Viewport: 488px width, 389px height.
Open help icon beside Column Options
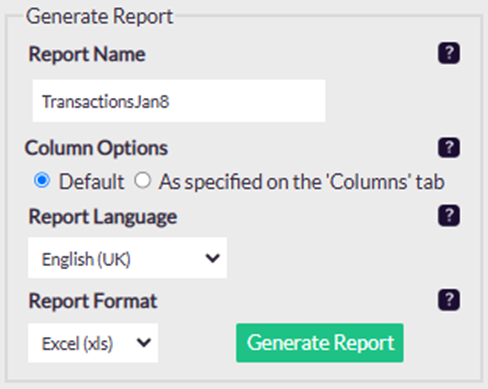tap(449, 147)
